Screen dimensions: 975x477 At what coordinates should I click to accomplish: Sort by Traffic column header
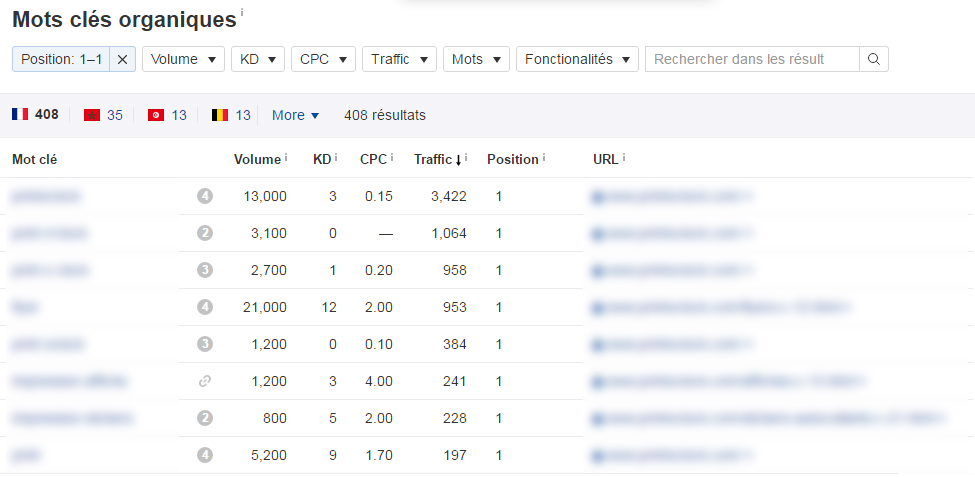(438, 160)
